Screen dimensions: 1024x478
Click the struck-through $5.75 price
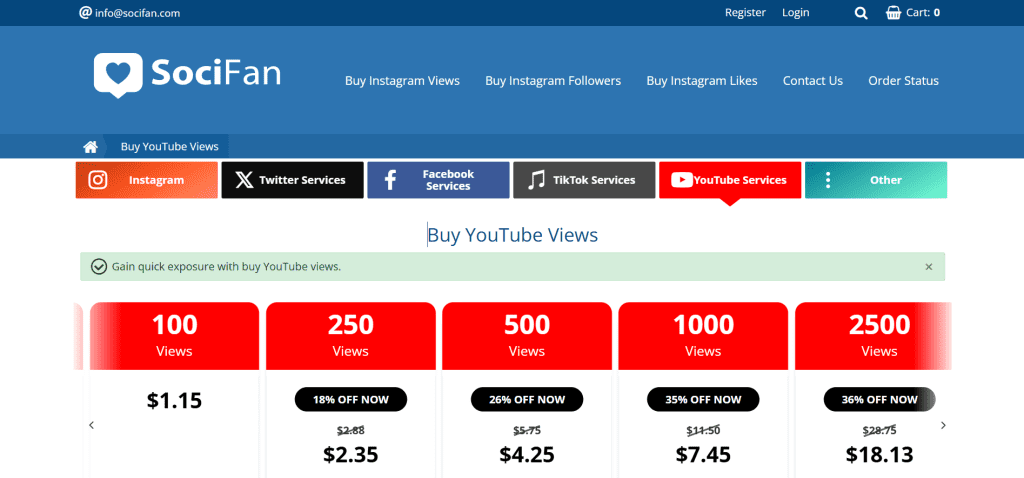click(x=527, y=430)
